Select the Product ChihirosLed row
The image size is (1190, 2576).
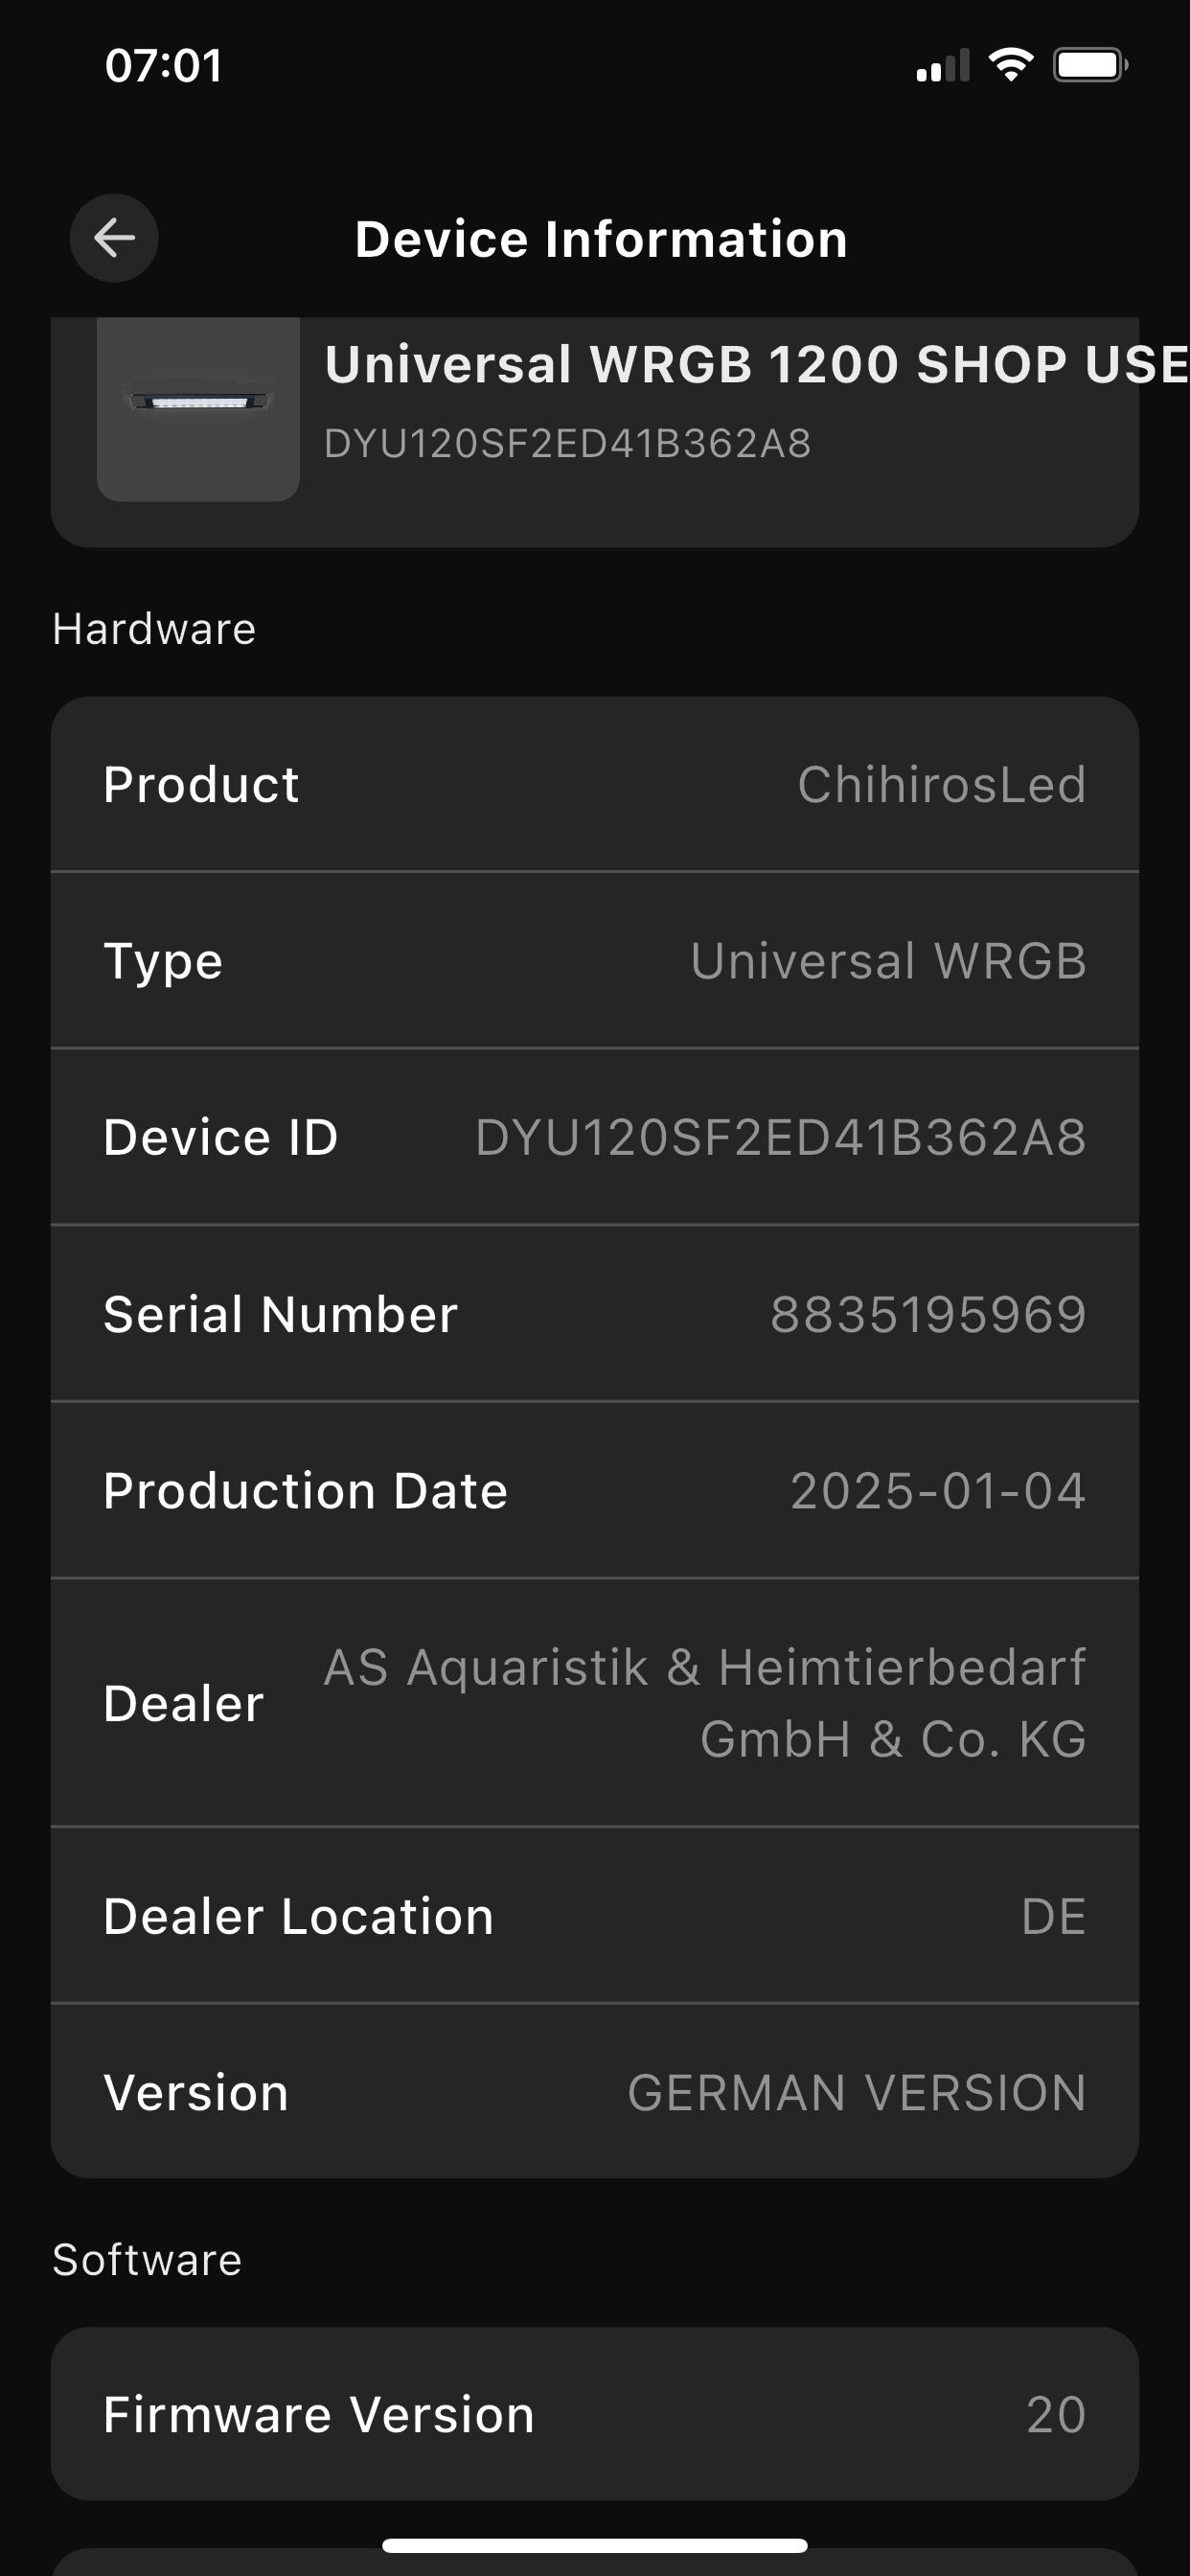click(595, 784)
